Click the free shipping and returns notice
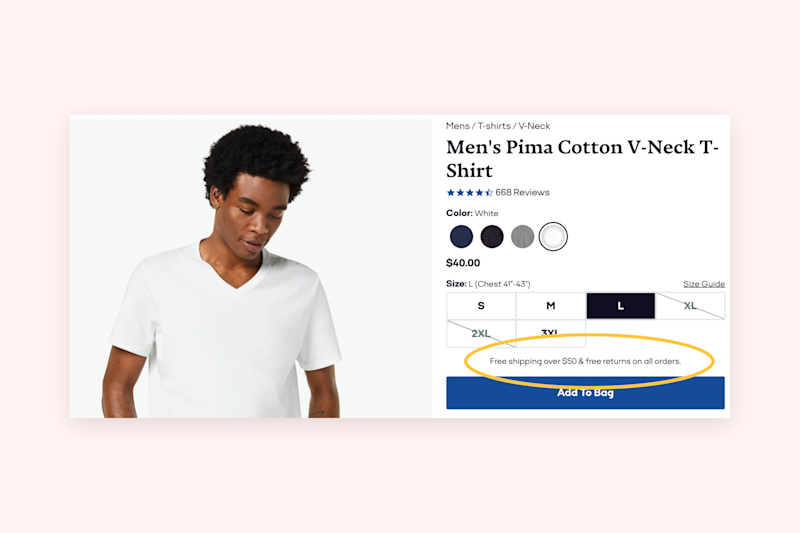This screenshot has width=800, height=533. pos(585,361)
